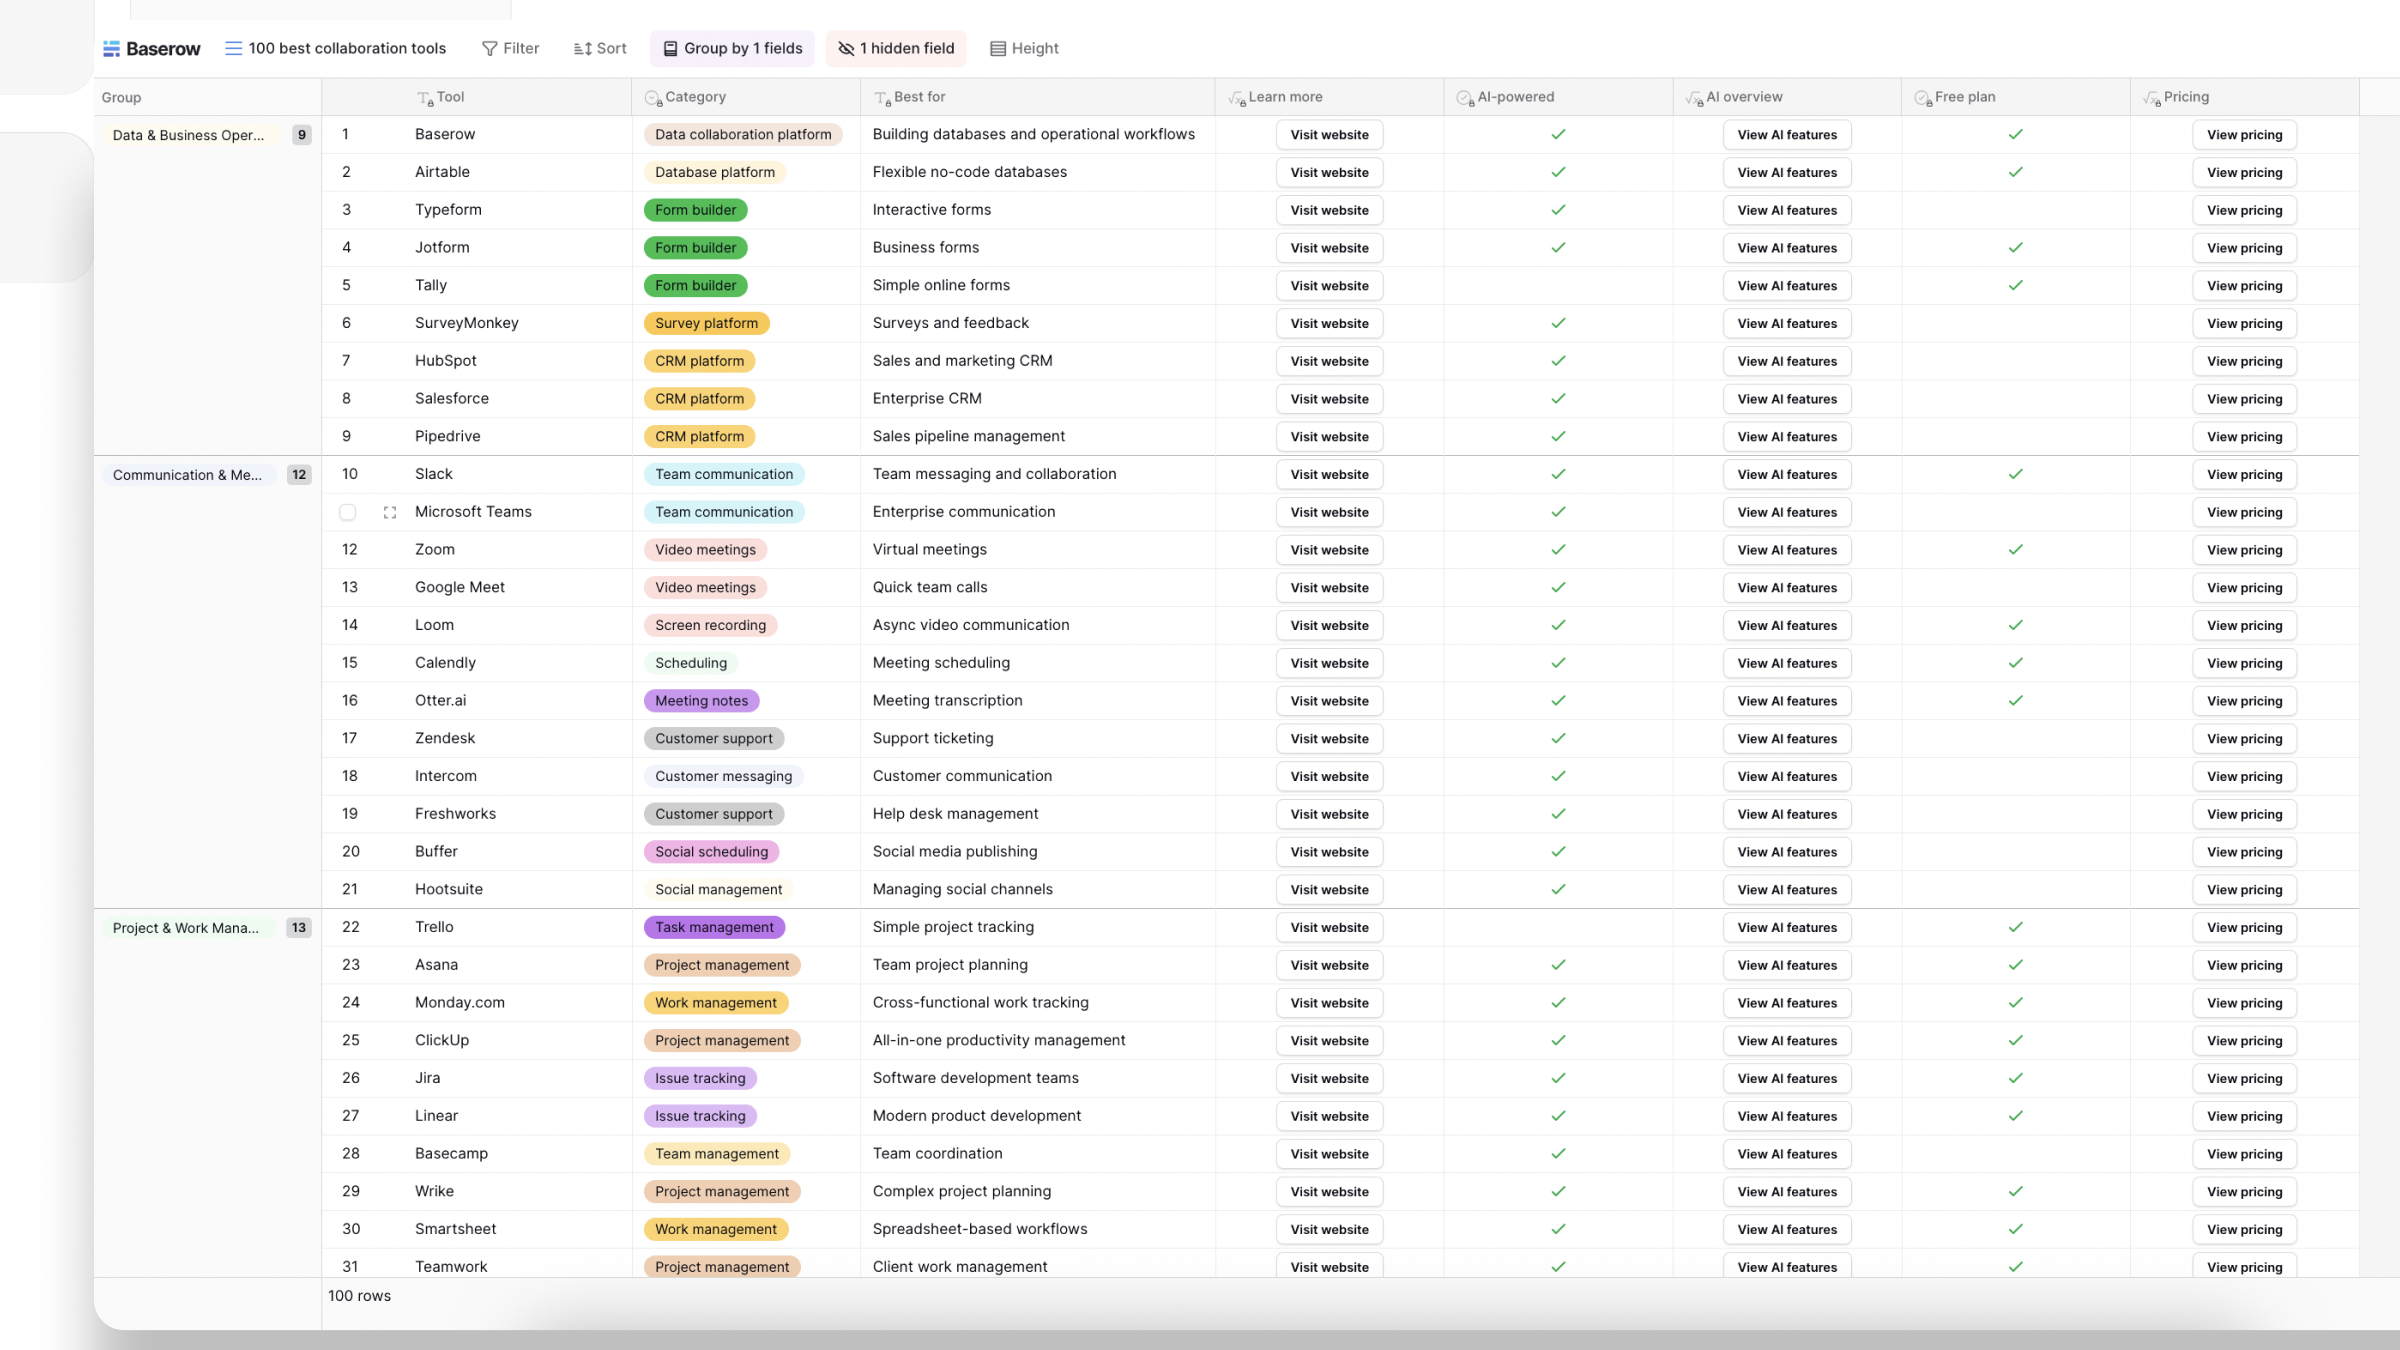Click the Category column header

click(x=746, y=97)
